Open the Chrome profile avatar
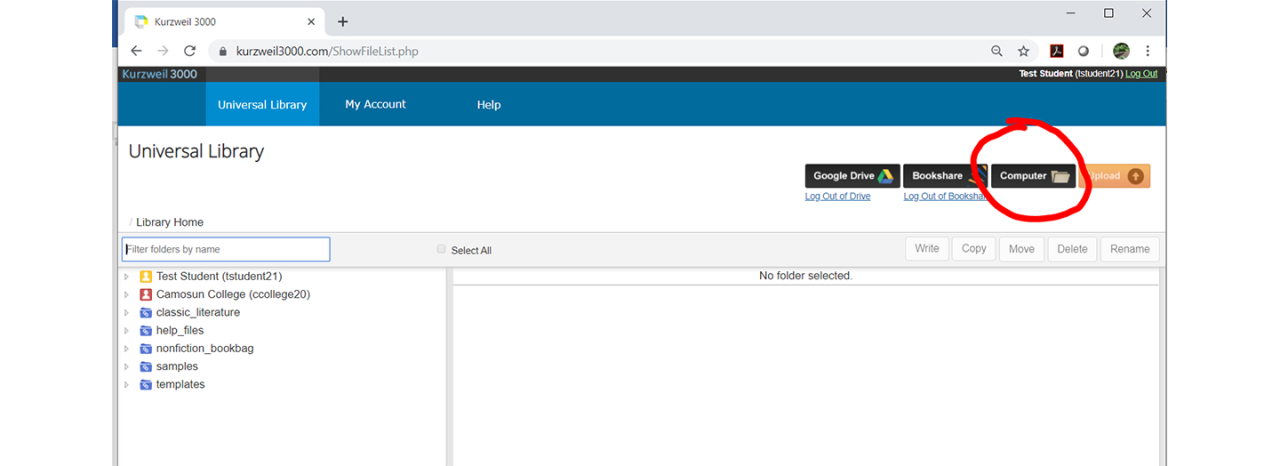Screen dimensions: 1280x466 point(1121,51)
